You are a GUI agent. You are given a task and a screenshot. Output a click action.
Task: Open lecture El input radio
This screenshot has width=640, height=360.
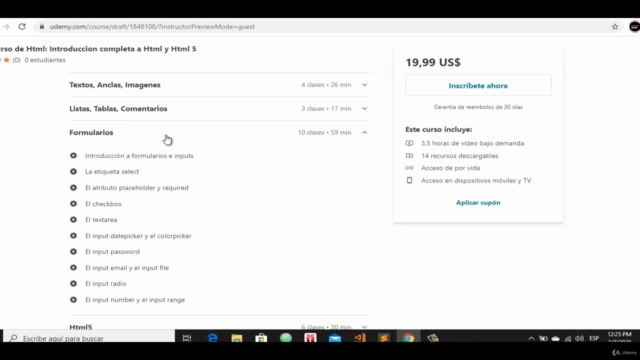[106, 284]
